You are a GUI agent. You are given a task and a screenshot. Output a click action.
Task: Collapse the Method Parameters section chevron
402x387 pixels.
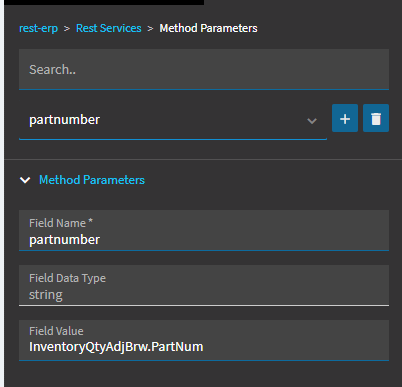click(x=25, y=180)
